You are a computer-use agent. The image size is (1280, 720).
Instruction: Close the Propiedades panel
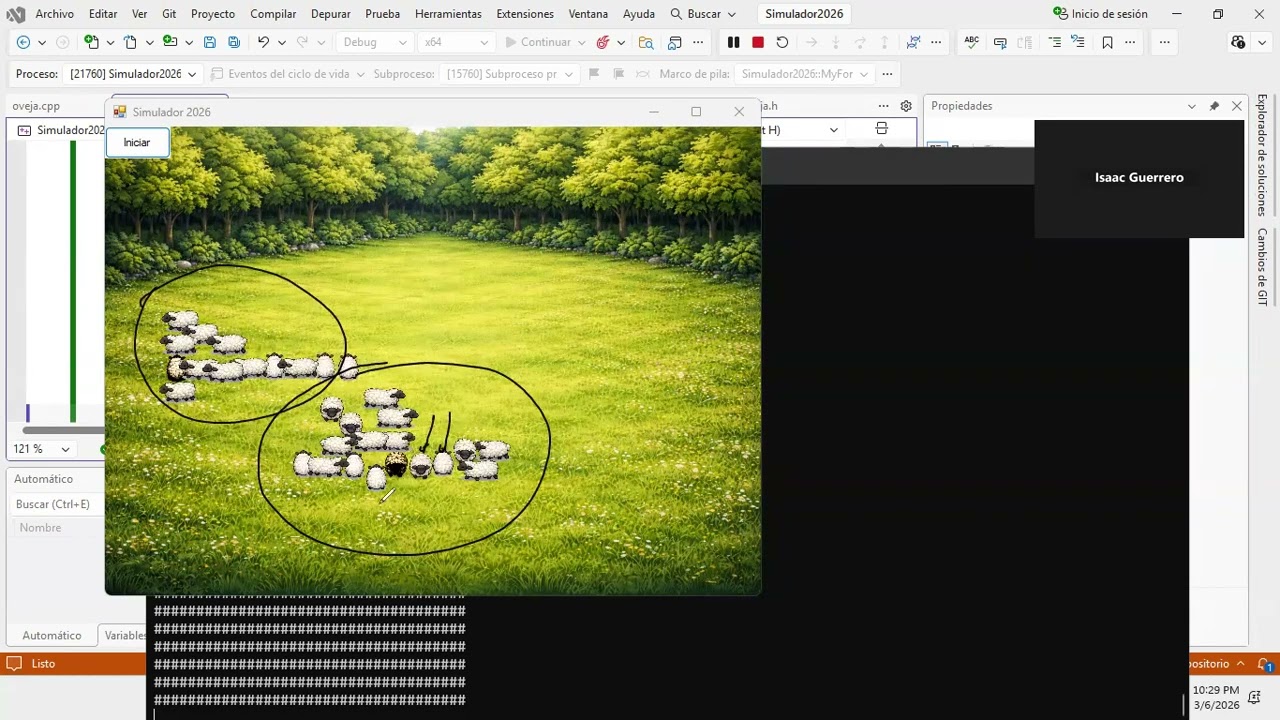(1237, 106)
